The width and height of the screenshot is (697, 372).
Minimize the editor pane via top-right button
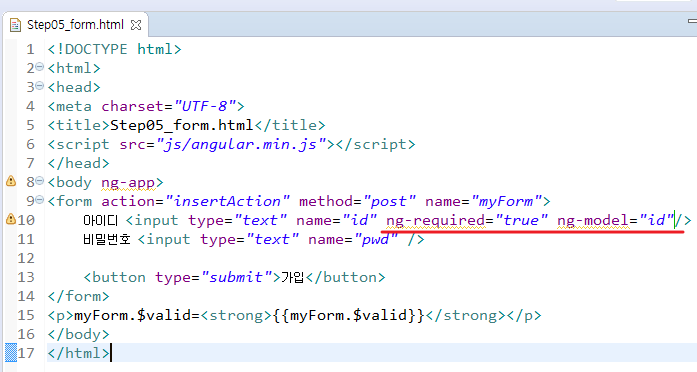coord(692,21)
